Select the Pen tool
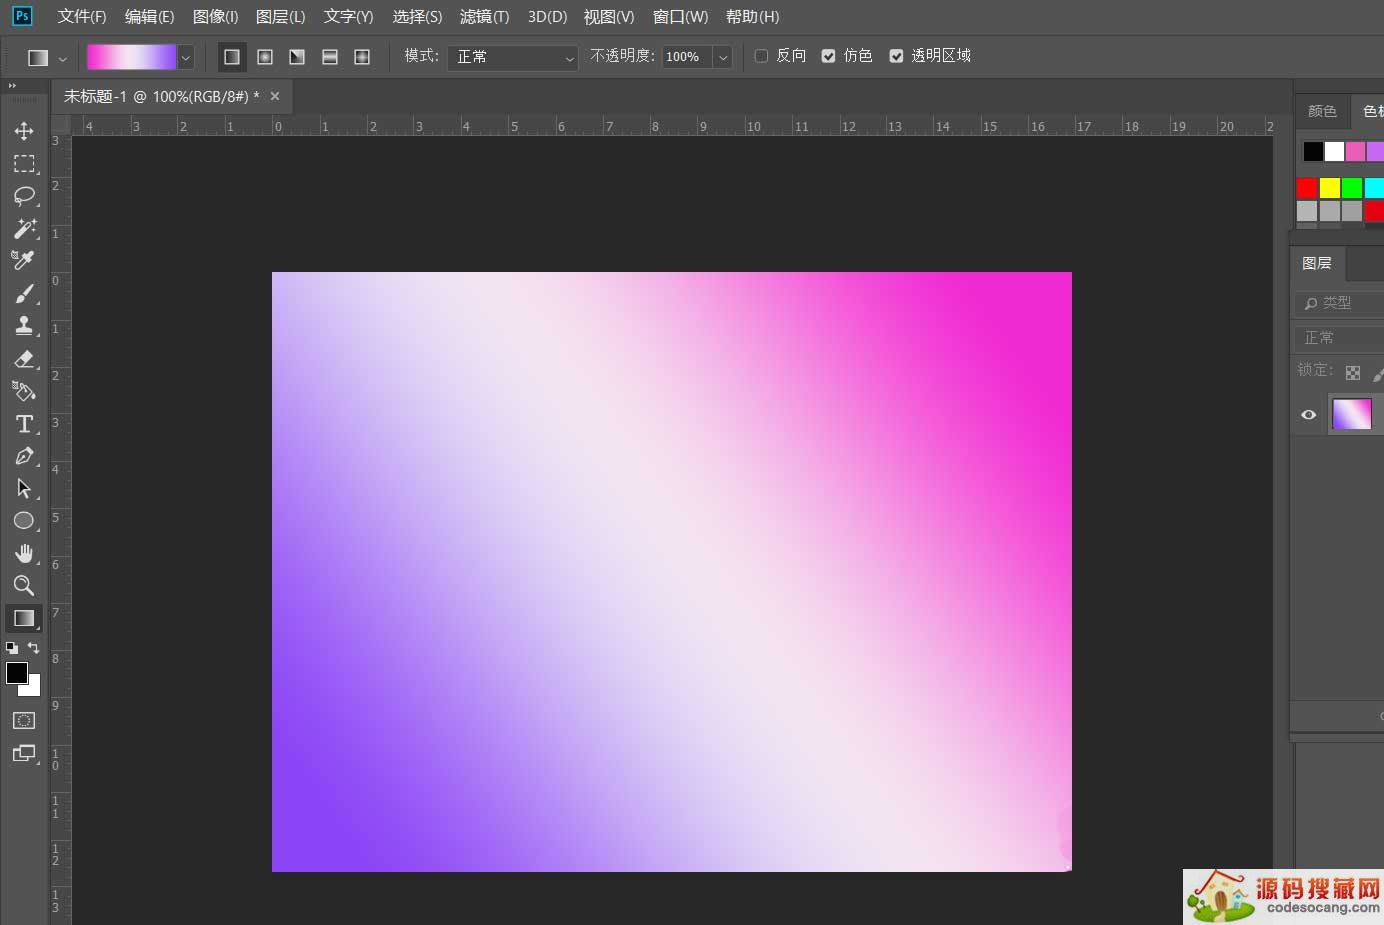1384x925 pixels. pyautogui.click(x=24, y=456)
